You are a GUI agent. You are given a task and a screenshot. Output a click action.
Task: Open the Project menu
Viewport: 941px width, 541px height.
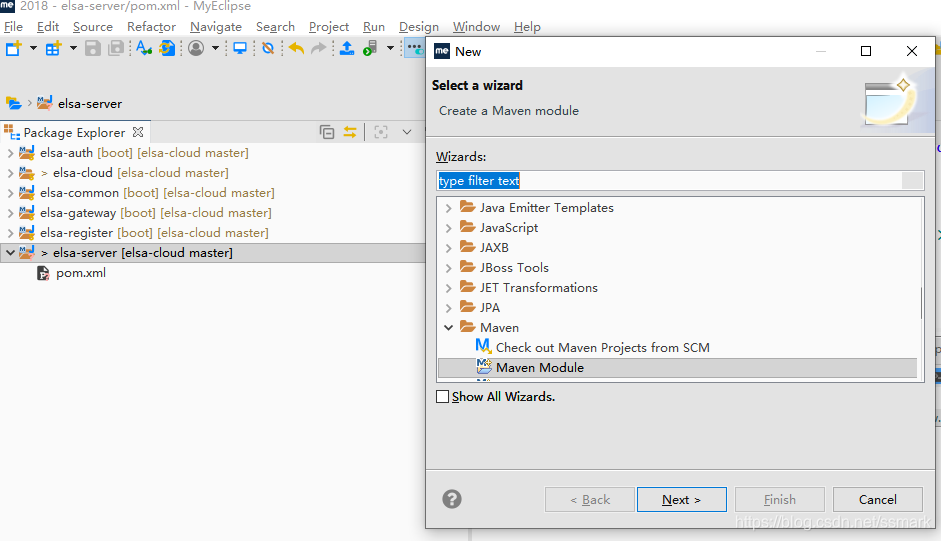pyautogui.click(x=329, y=26)
